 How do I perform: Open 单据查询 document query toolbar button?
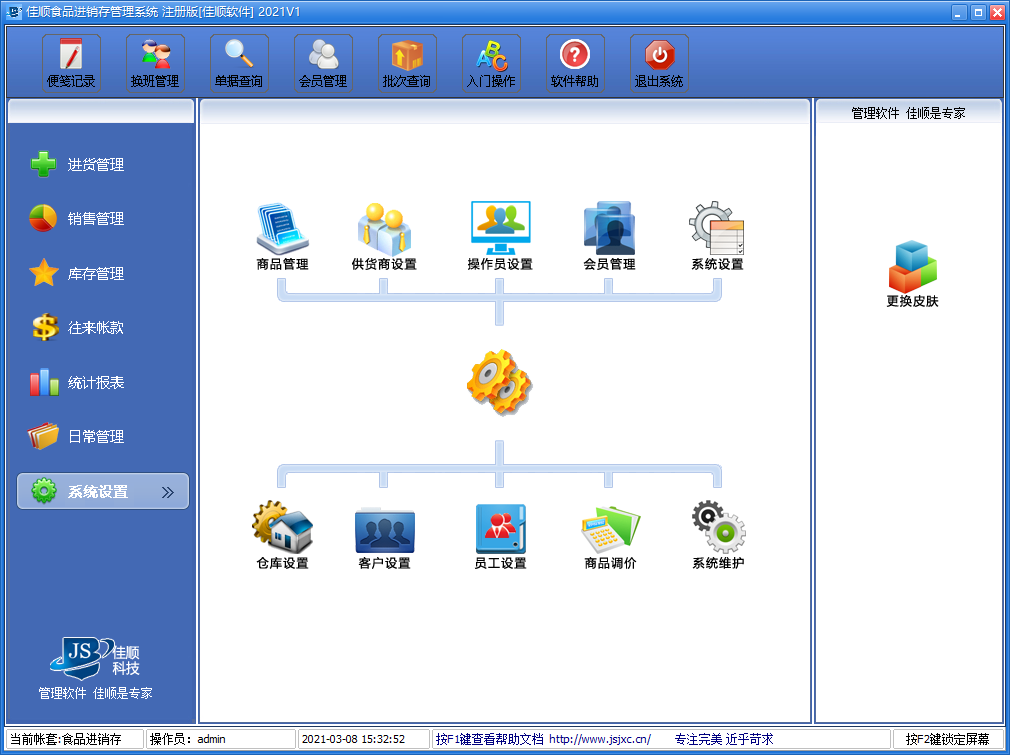point(239,64)
